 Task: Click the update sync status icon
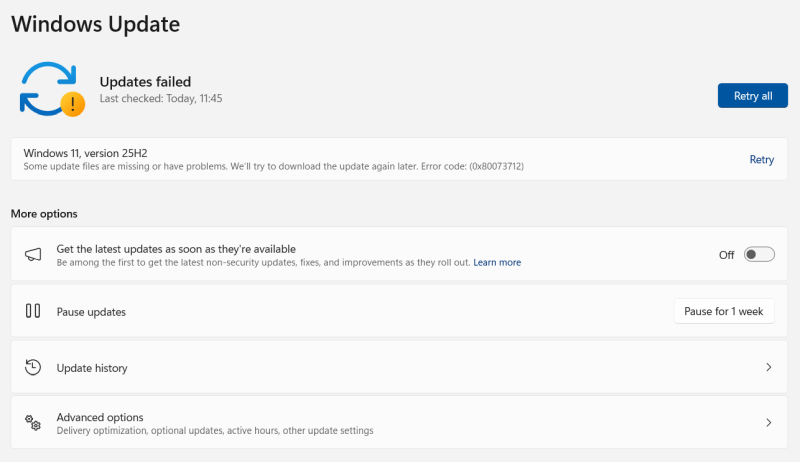click(x=52, y=89)
